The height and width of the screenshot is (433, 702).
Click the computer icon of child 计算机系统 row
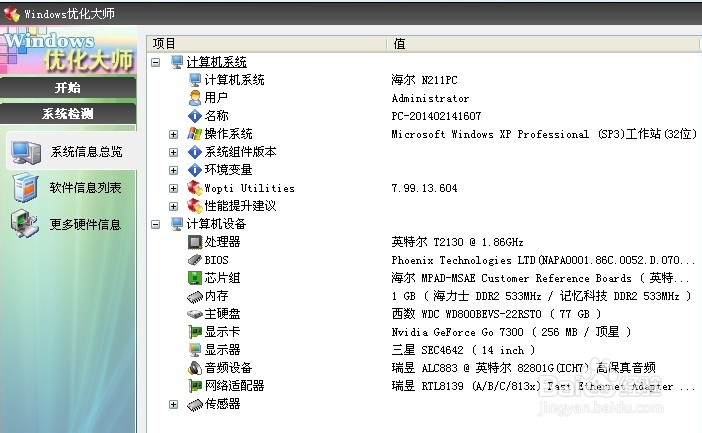[x=195, y=80]
